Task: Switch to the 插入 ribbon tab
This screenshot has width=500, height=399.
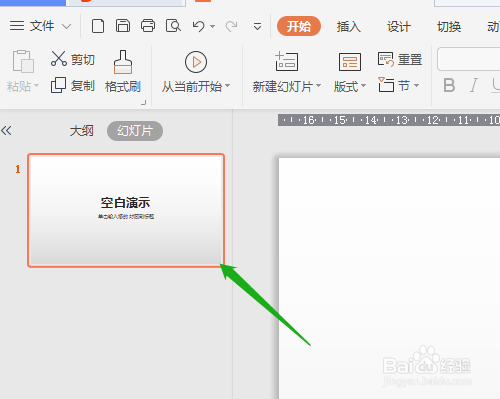Action: tap(348, 26)
